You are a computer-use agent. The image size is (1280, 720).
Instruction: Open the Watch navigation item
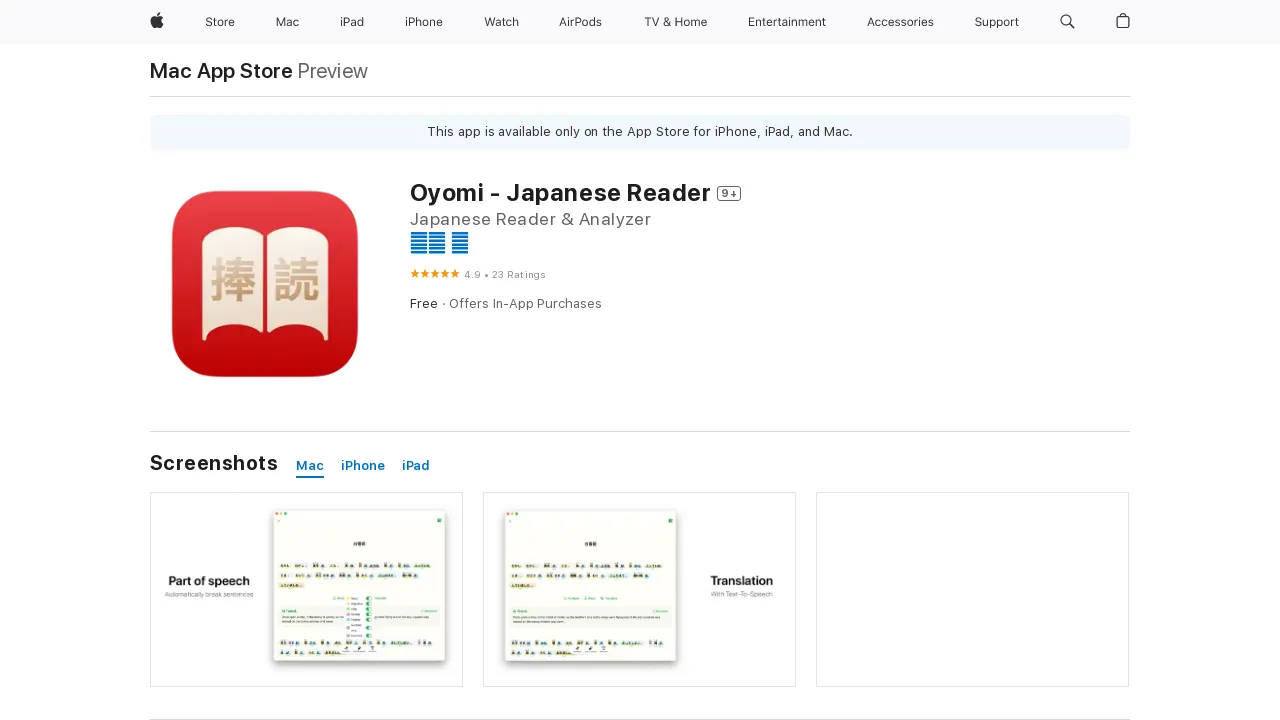[x=501, y=22]
